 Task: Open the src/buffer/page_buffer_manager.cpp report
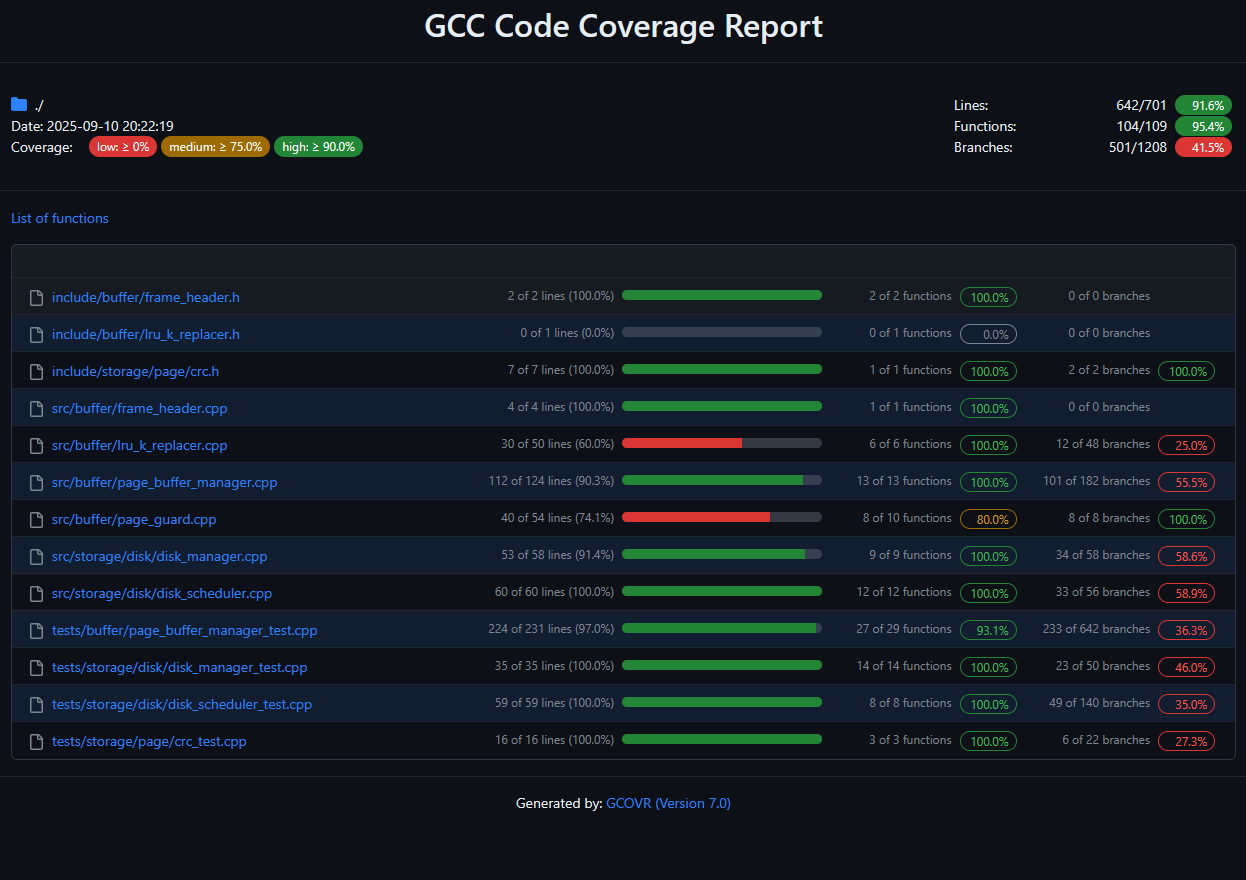(x=164, y=482)
